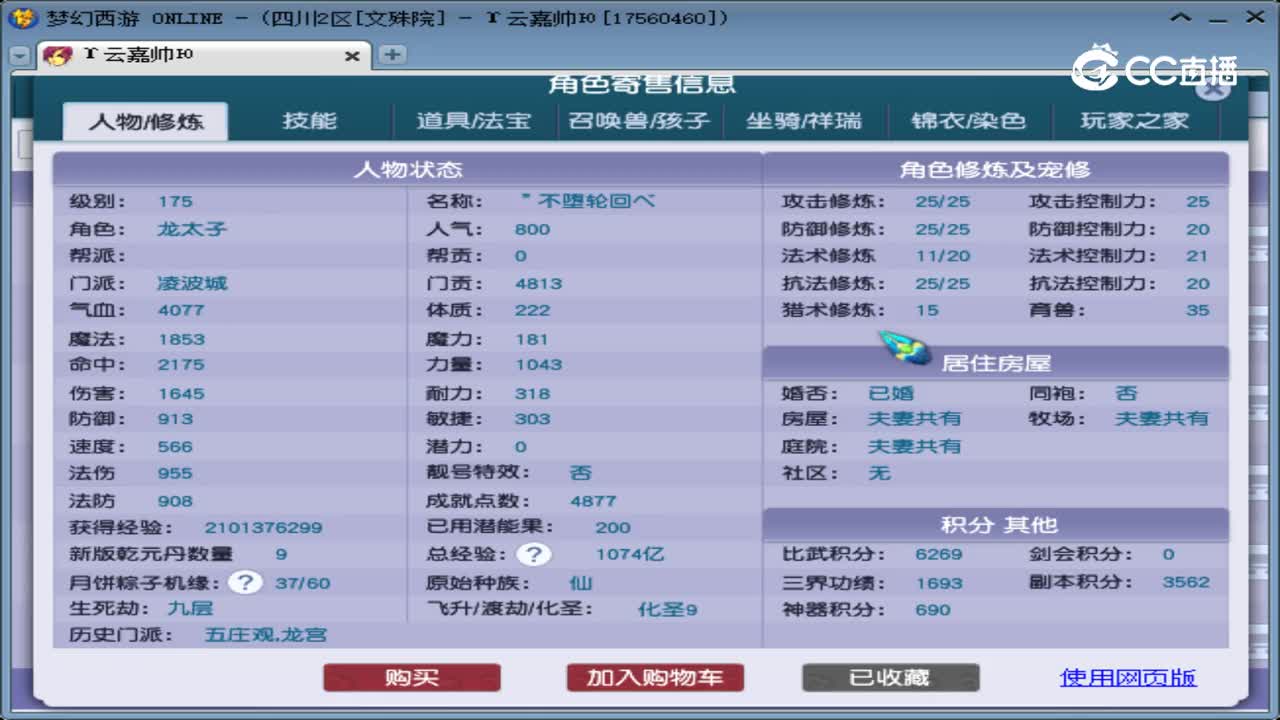Click the 角色修炼及宠修 section header
This screenshot has width=1280, height=720.
[x=996, y=169]
